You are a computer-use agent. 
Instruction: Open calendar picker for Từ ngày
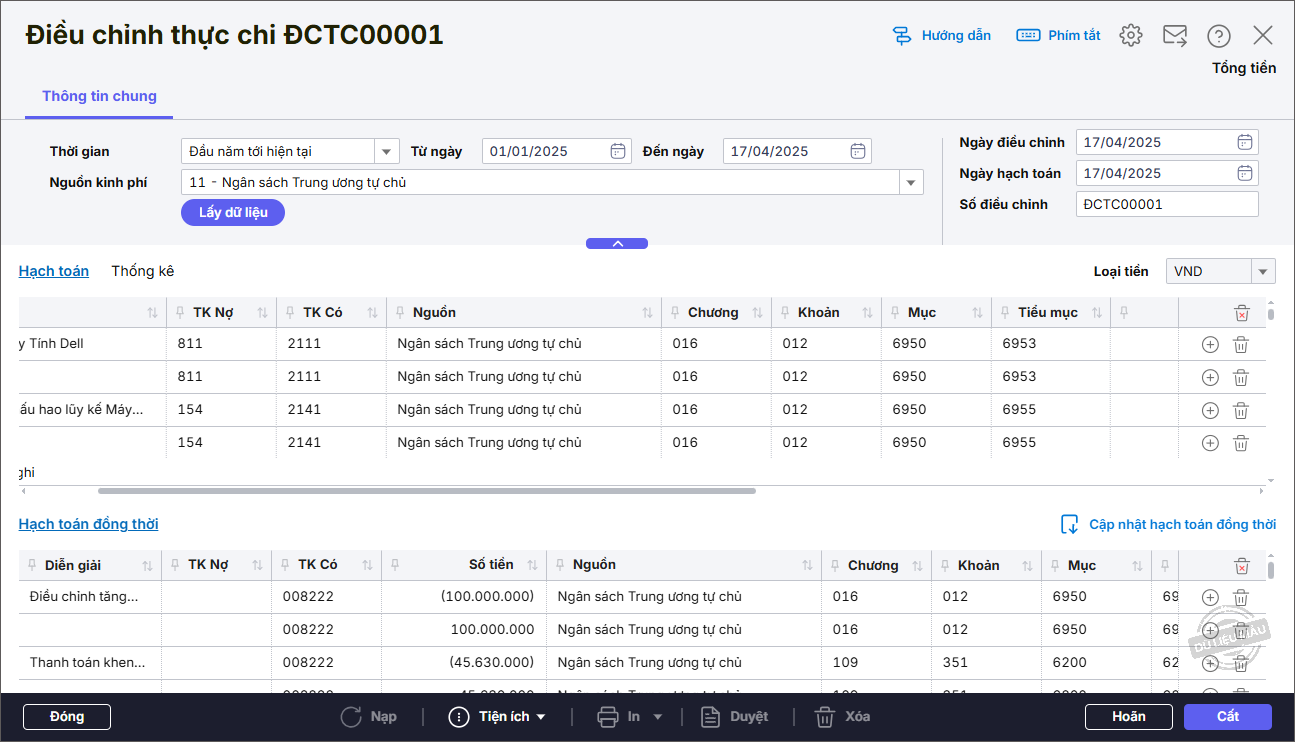(x=618, y=151)
